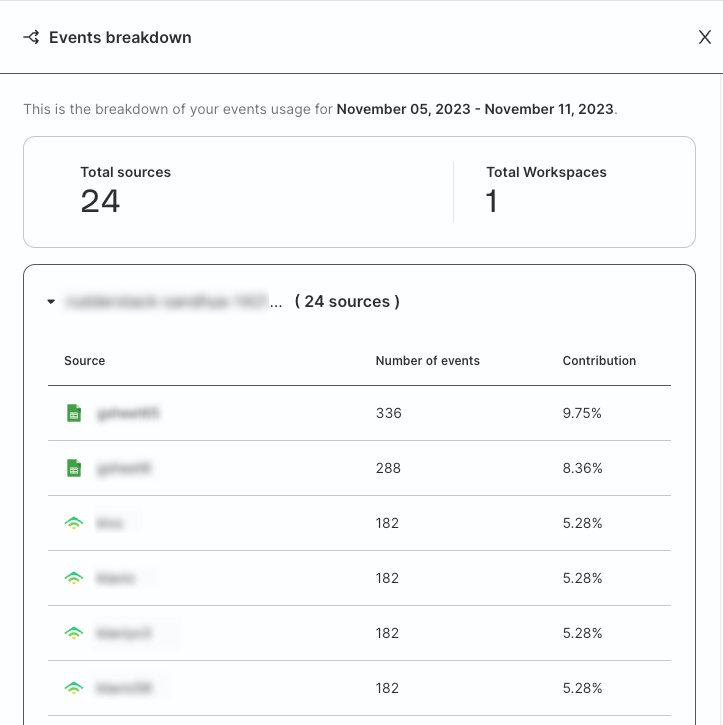Screen dimensions: 723x725
Task: Click the Total Workspaces count 1
Action: [491, 201]
